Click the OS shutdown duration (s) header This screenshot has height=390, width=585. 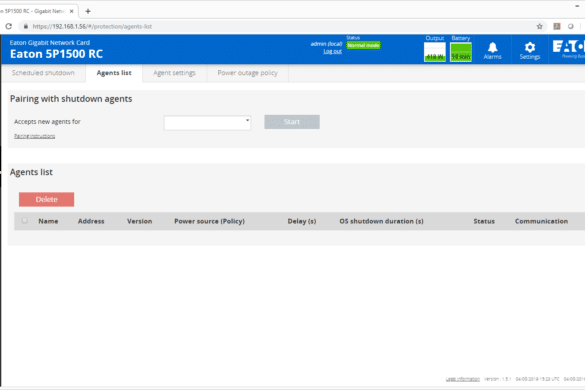click(381, 221)
